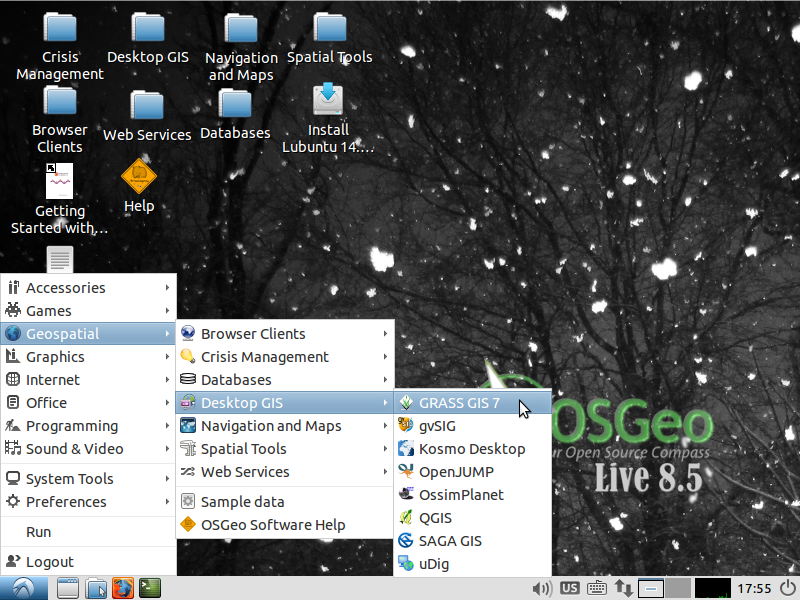Open Kosmo Desktop from the submenu
The image size is (800, 600).
(x=472, y=449)
